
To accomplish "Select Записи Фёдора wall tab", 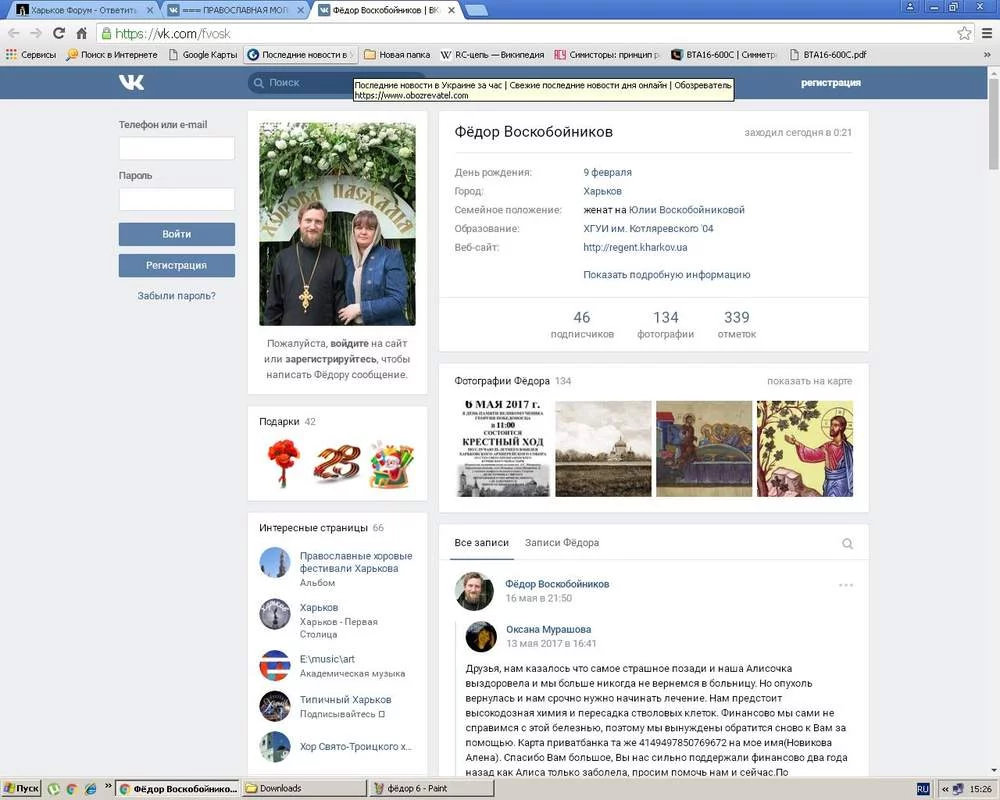I will [562, 543].
